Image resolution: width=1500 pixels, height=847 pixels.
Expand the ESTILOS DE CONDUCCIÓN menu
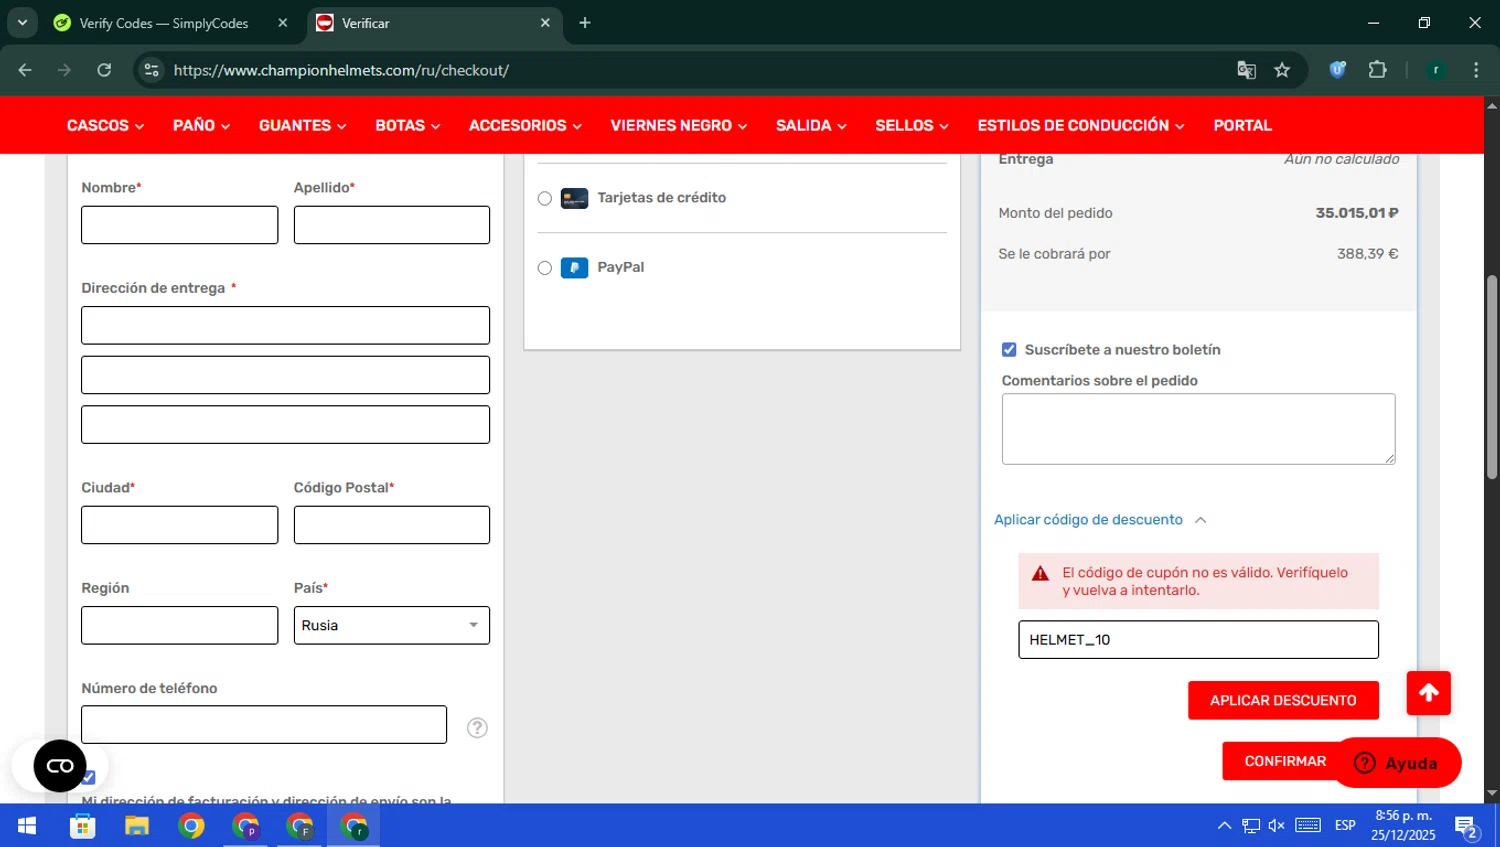coord(1081,125)
